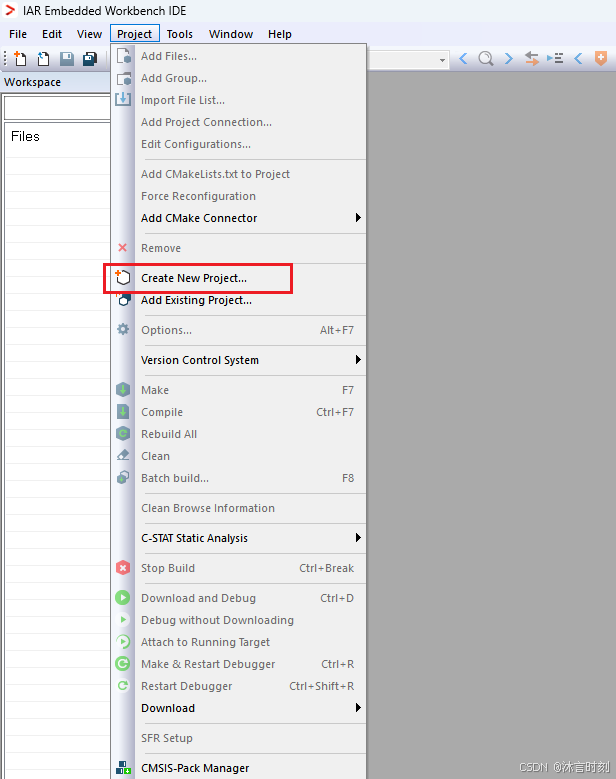The width and height of the screenshot is (616, 779).
Task: Click the Add Files menu icon
Action: (x=124, y=56)
